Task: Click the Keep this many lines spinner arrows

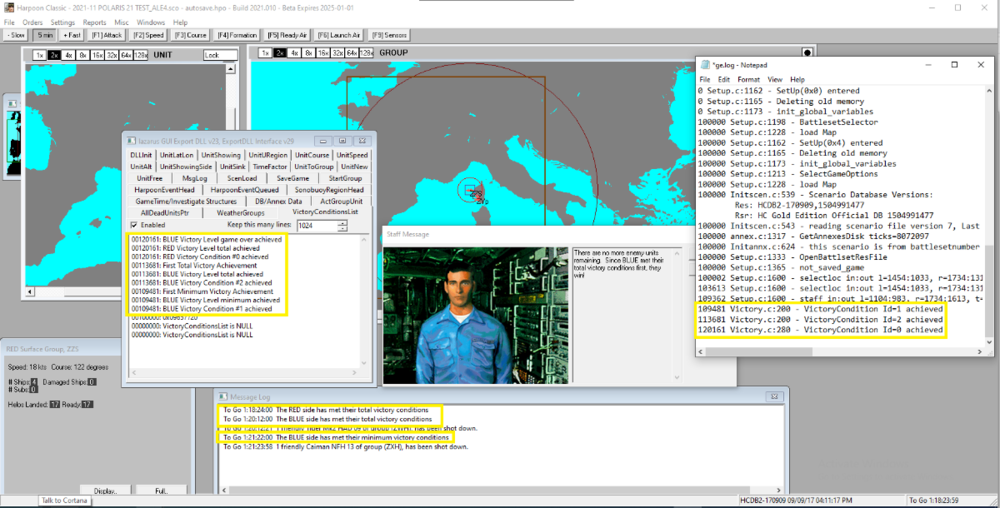Action: click(343, 225)
